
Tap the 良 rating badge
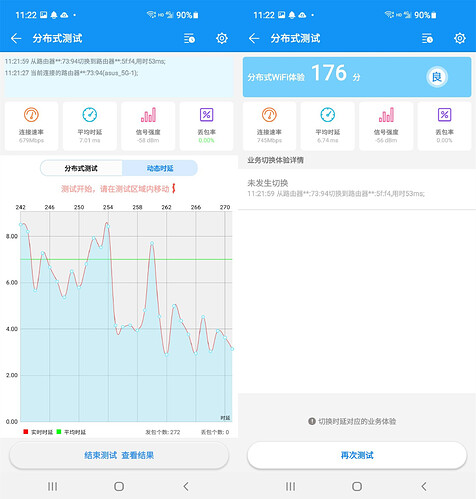[x=437, y=77]
